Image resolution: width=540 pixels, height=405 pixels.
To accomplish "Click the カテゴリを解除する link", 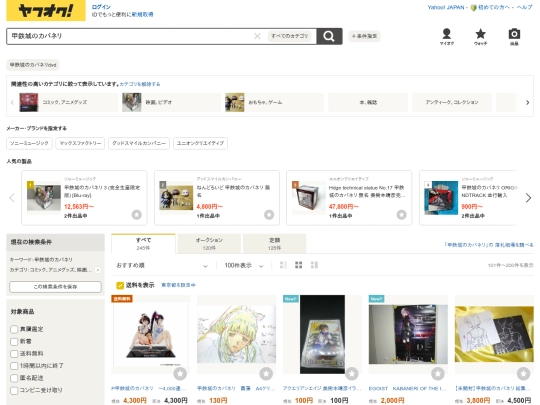I will [x=140, y=84].
